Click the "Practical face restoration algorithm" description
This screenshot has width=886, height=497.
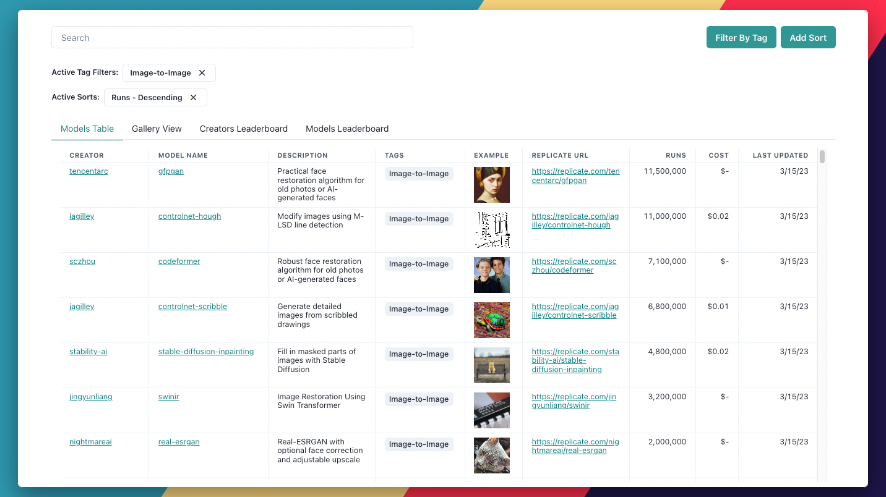pos(321,185)
